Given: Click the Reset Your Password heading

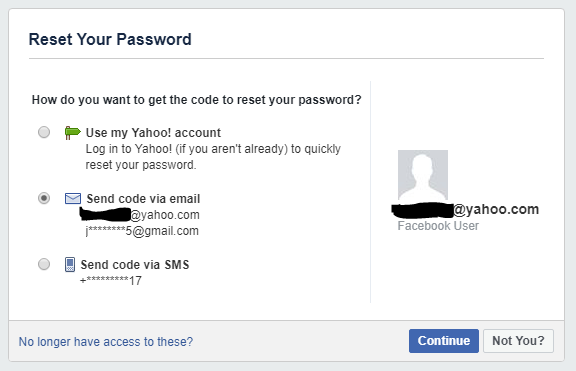Looking at the screenshot, I should click(110, 39).
